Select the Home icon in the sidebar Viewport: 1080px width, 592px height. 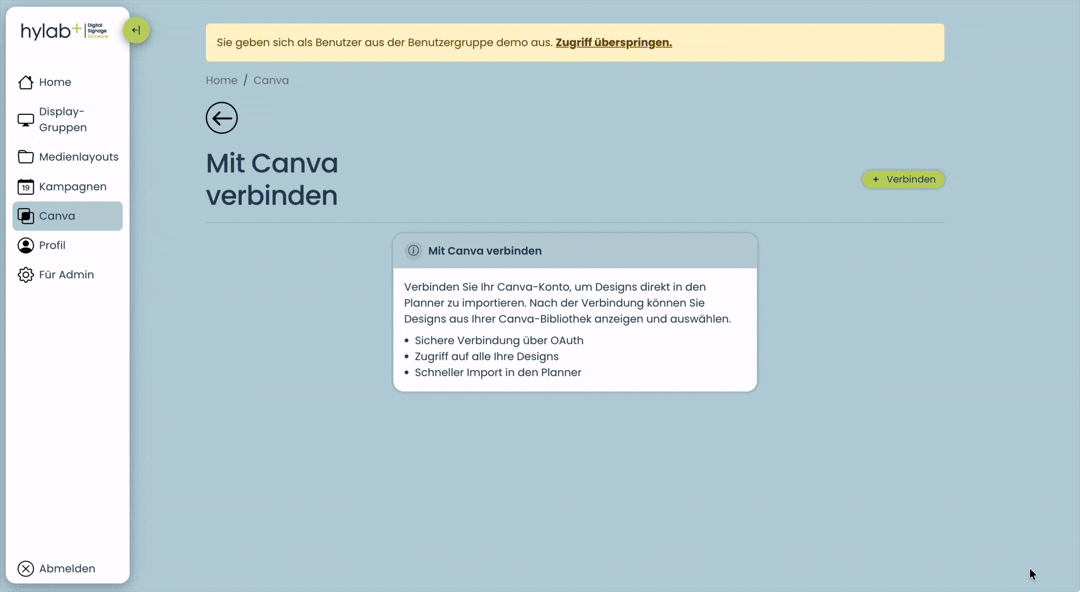pyautogui.click(x=25, y=82)
